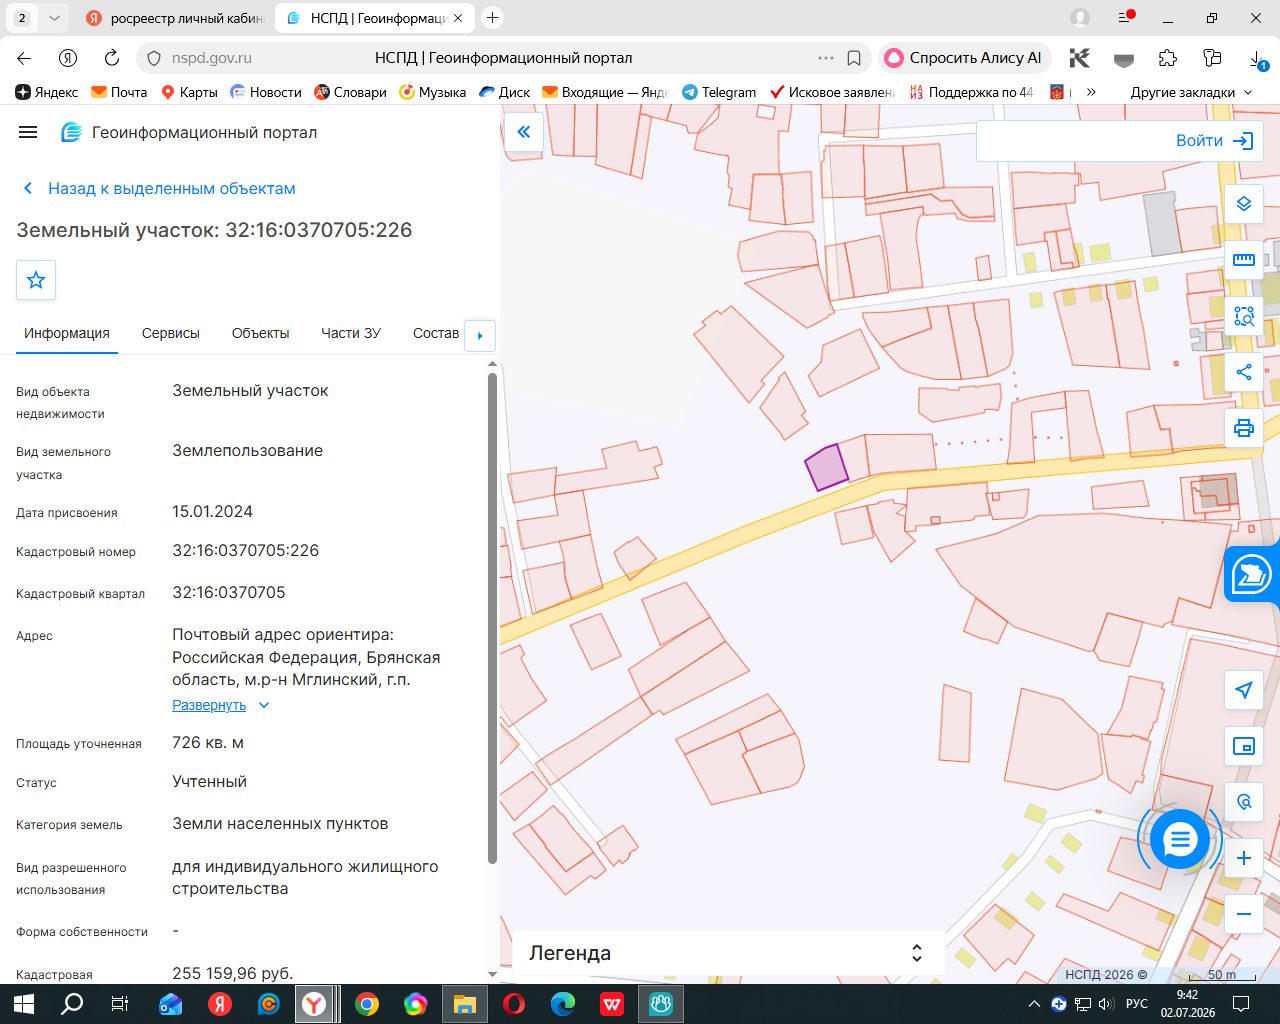Open the Другие закладки bookmarks dropdown
The height and width of the screenshot is (1024, 1280).
[x=1191, y=92]
